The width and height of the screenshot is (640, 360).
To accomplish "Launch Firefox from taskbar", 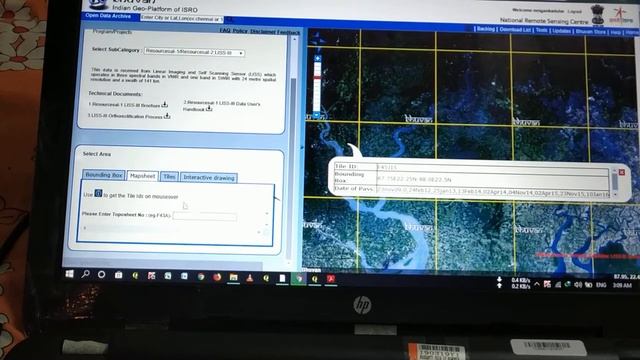I will [217, 277].
